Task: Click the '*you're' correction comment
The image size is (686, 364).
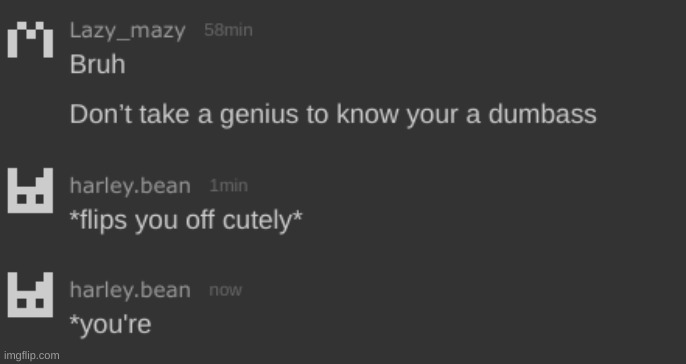Action: click(110, 325)
